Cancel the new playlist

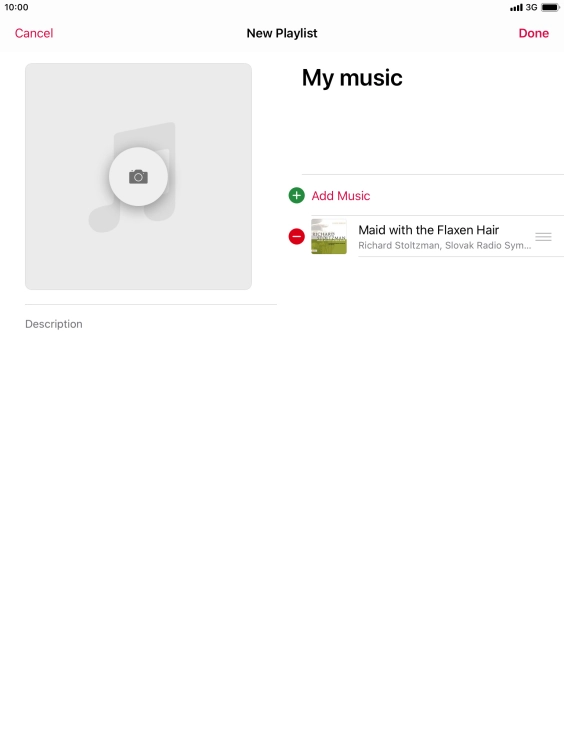pos(34,33)
